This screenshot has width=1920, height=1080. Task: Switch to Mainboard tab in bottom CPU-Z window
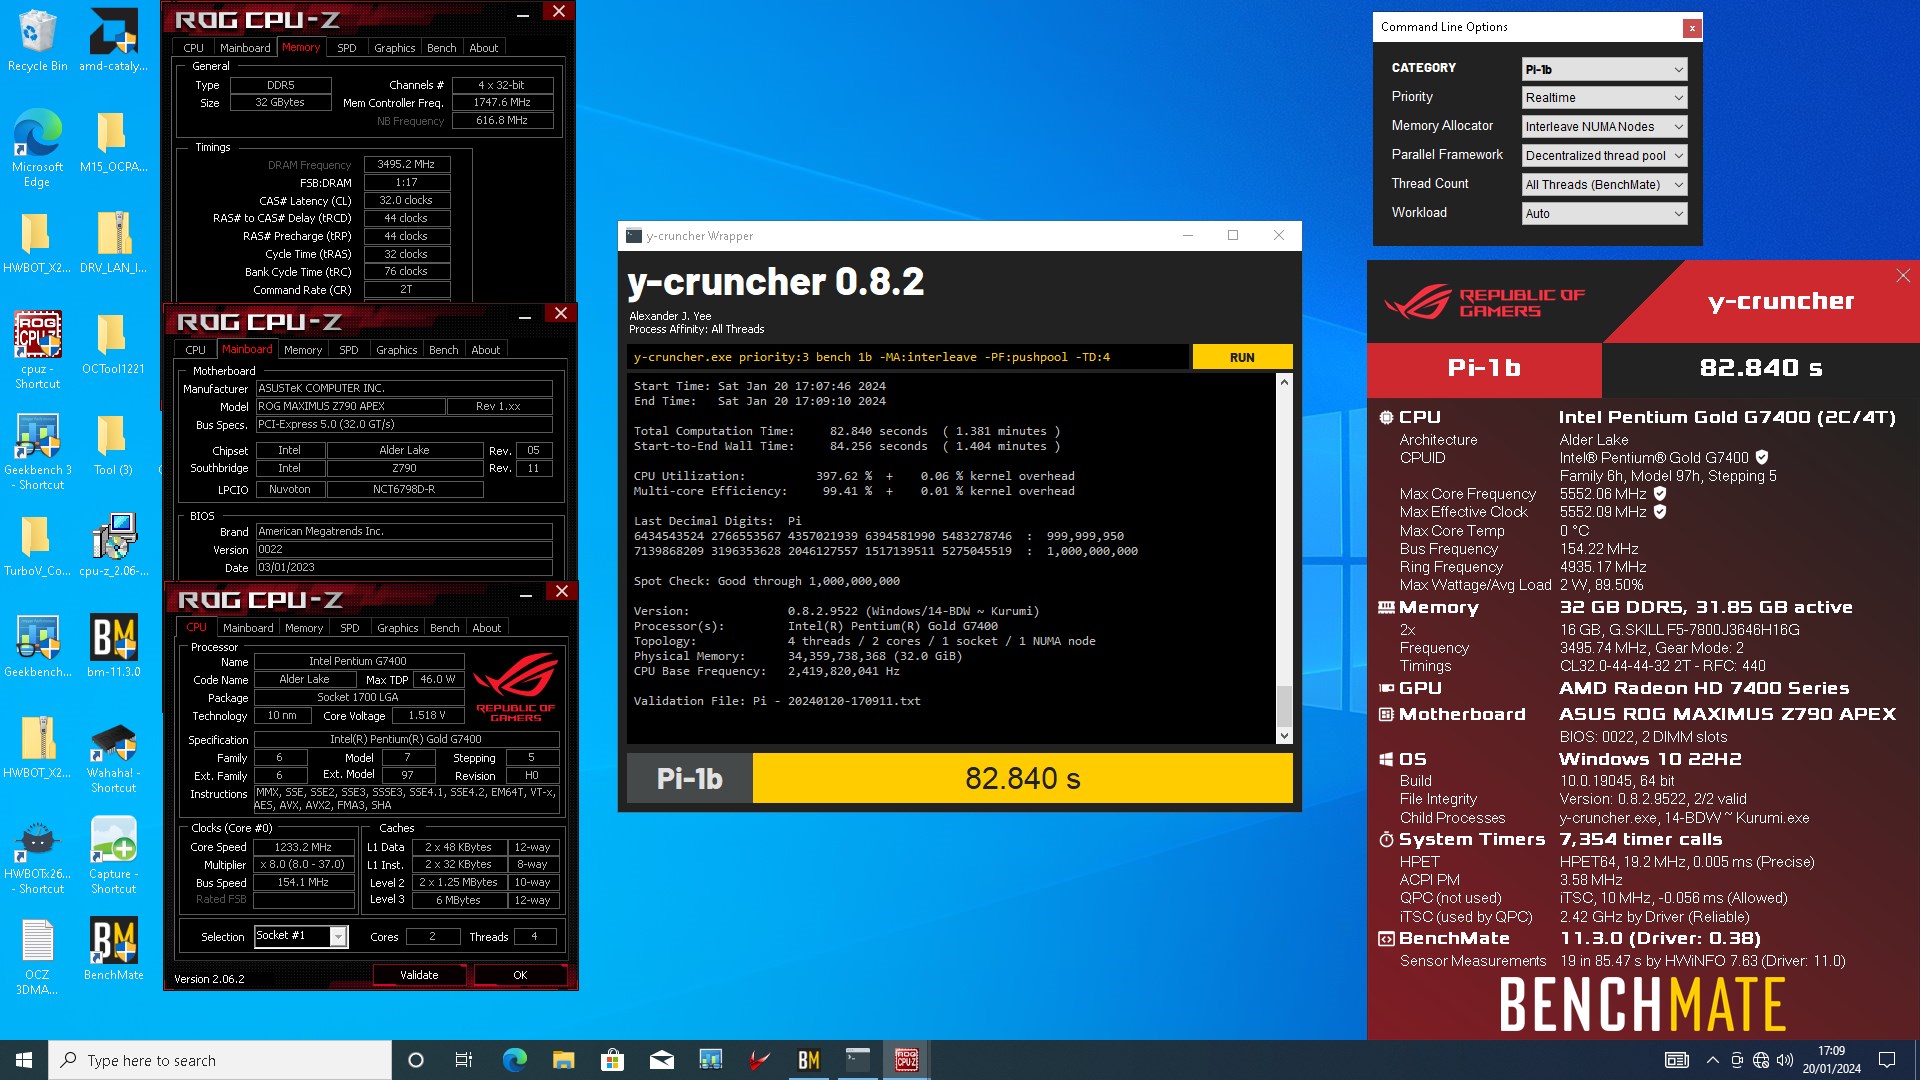[x=248, y=628]
